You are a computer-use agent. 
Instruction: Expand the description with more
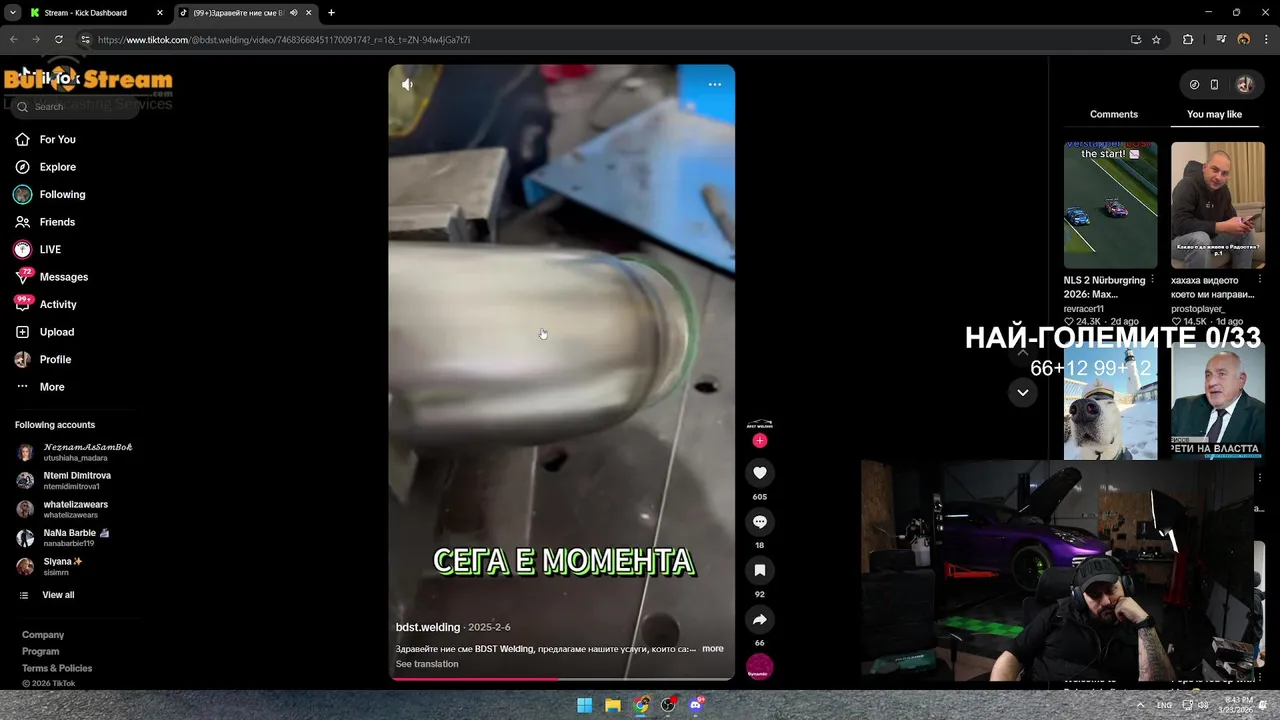(713, 649)
